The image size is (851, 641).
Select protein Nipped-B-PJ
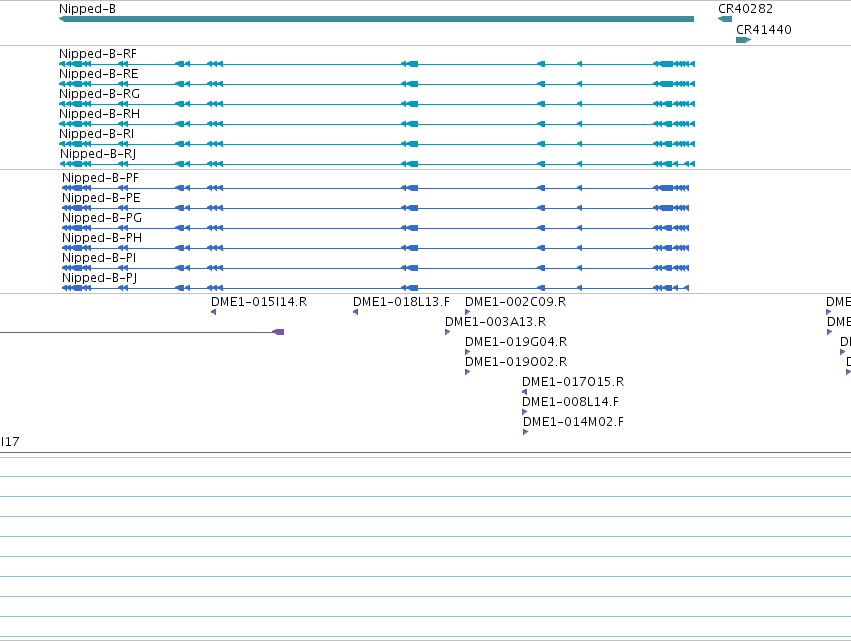coord(376,288)
